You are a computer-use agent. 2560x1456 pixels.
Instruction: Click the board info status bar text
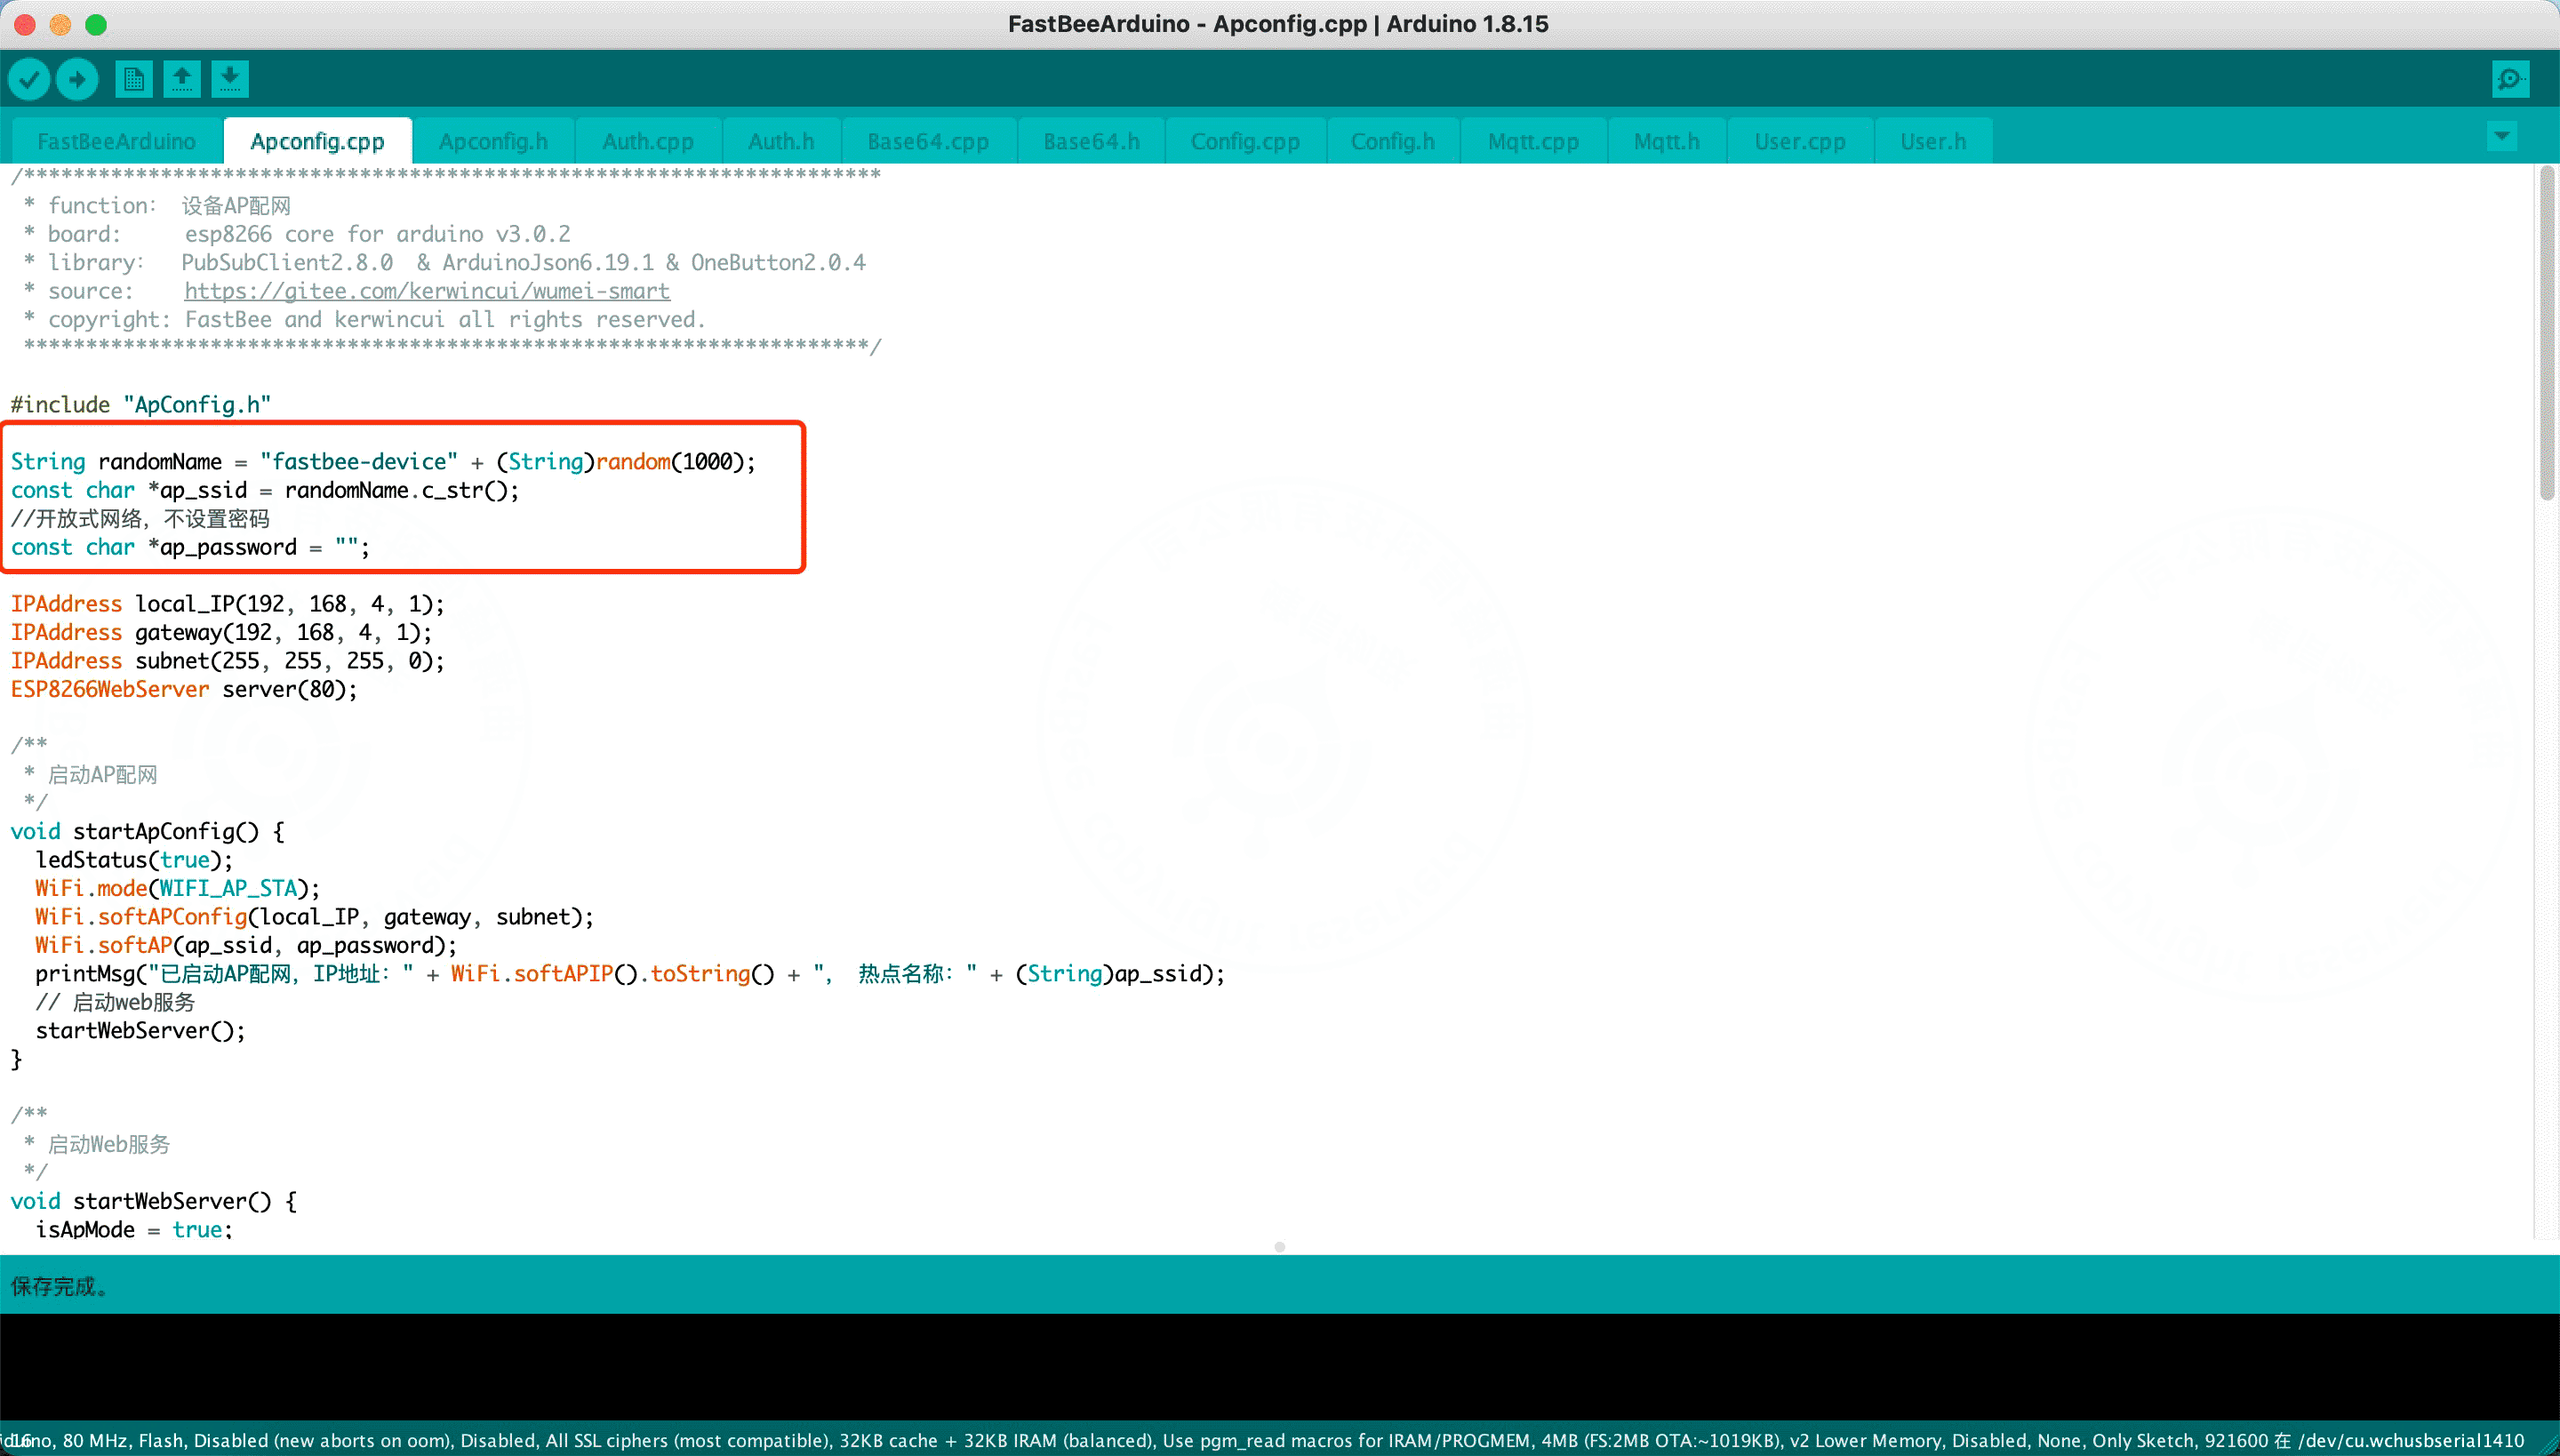tap(1262, 1441)
